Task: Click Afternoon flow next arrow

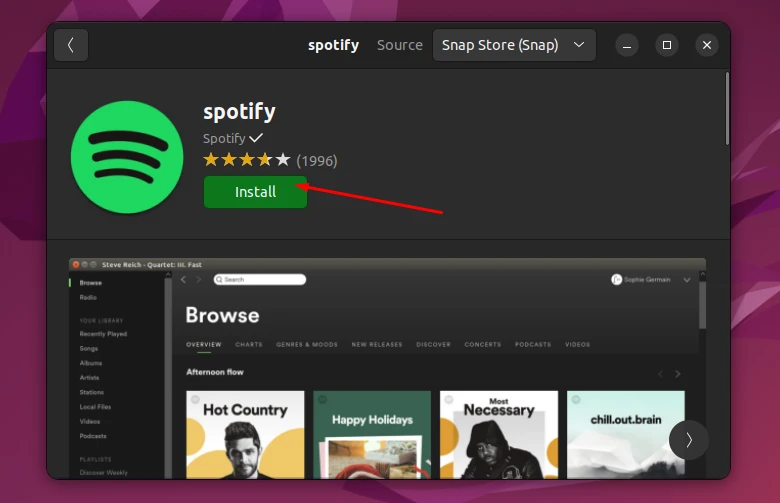Action: (x=678, y=374)
